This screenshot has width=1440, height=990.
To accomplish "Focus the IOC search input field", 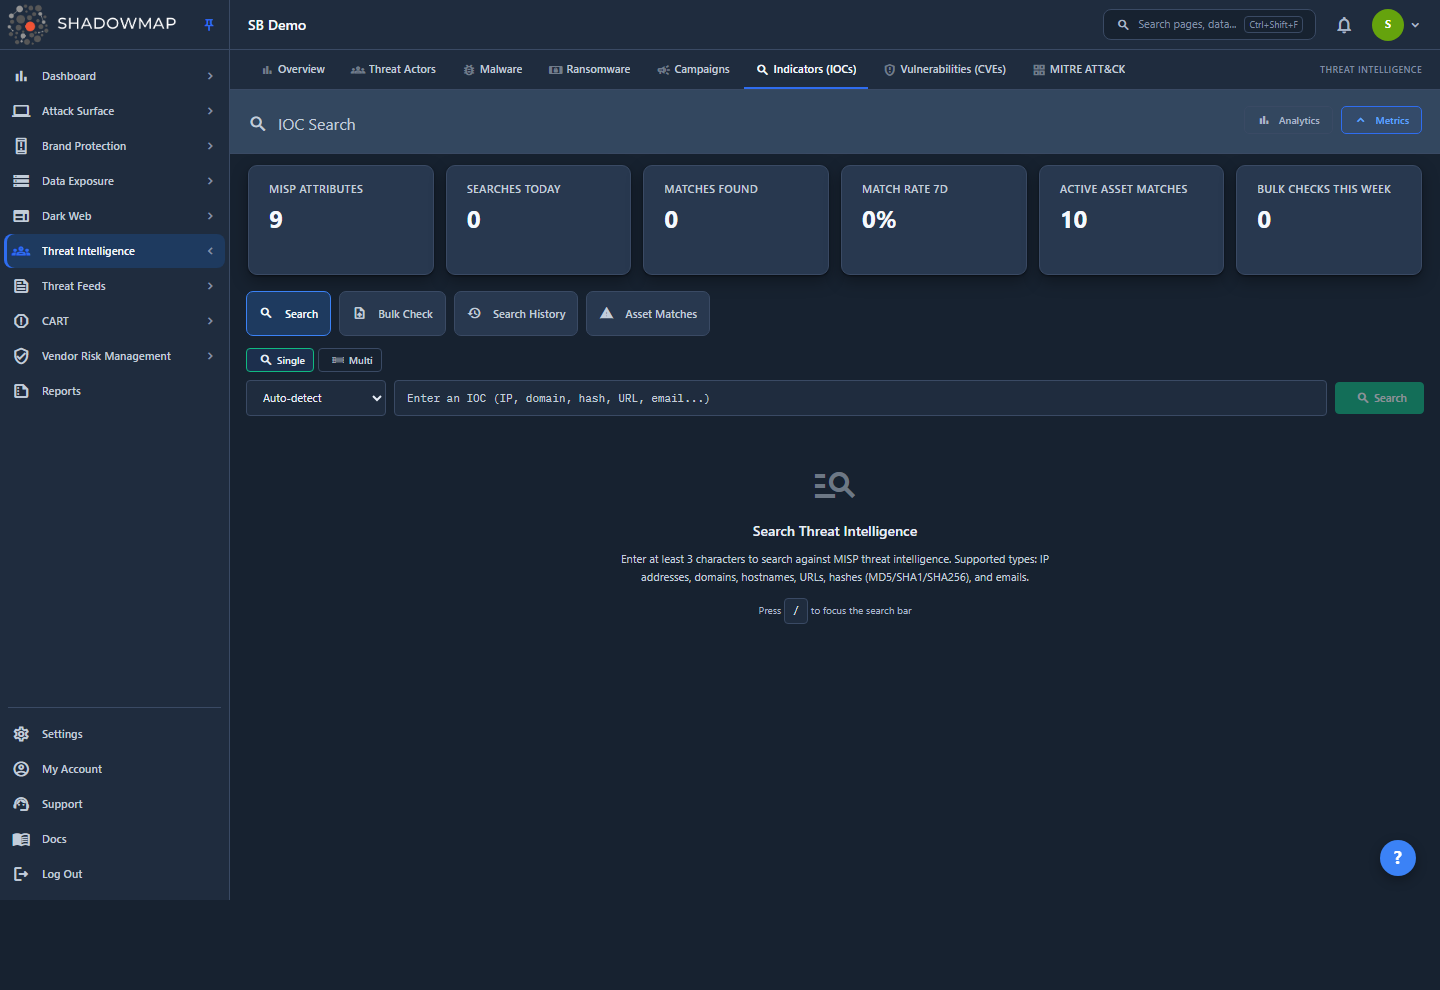I will [x=860, y=398].
